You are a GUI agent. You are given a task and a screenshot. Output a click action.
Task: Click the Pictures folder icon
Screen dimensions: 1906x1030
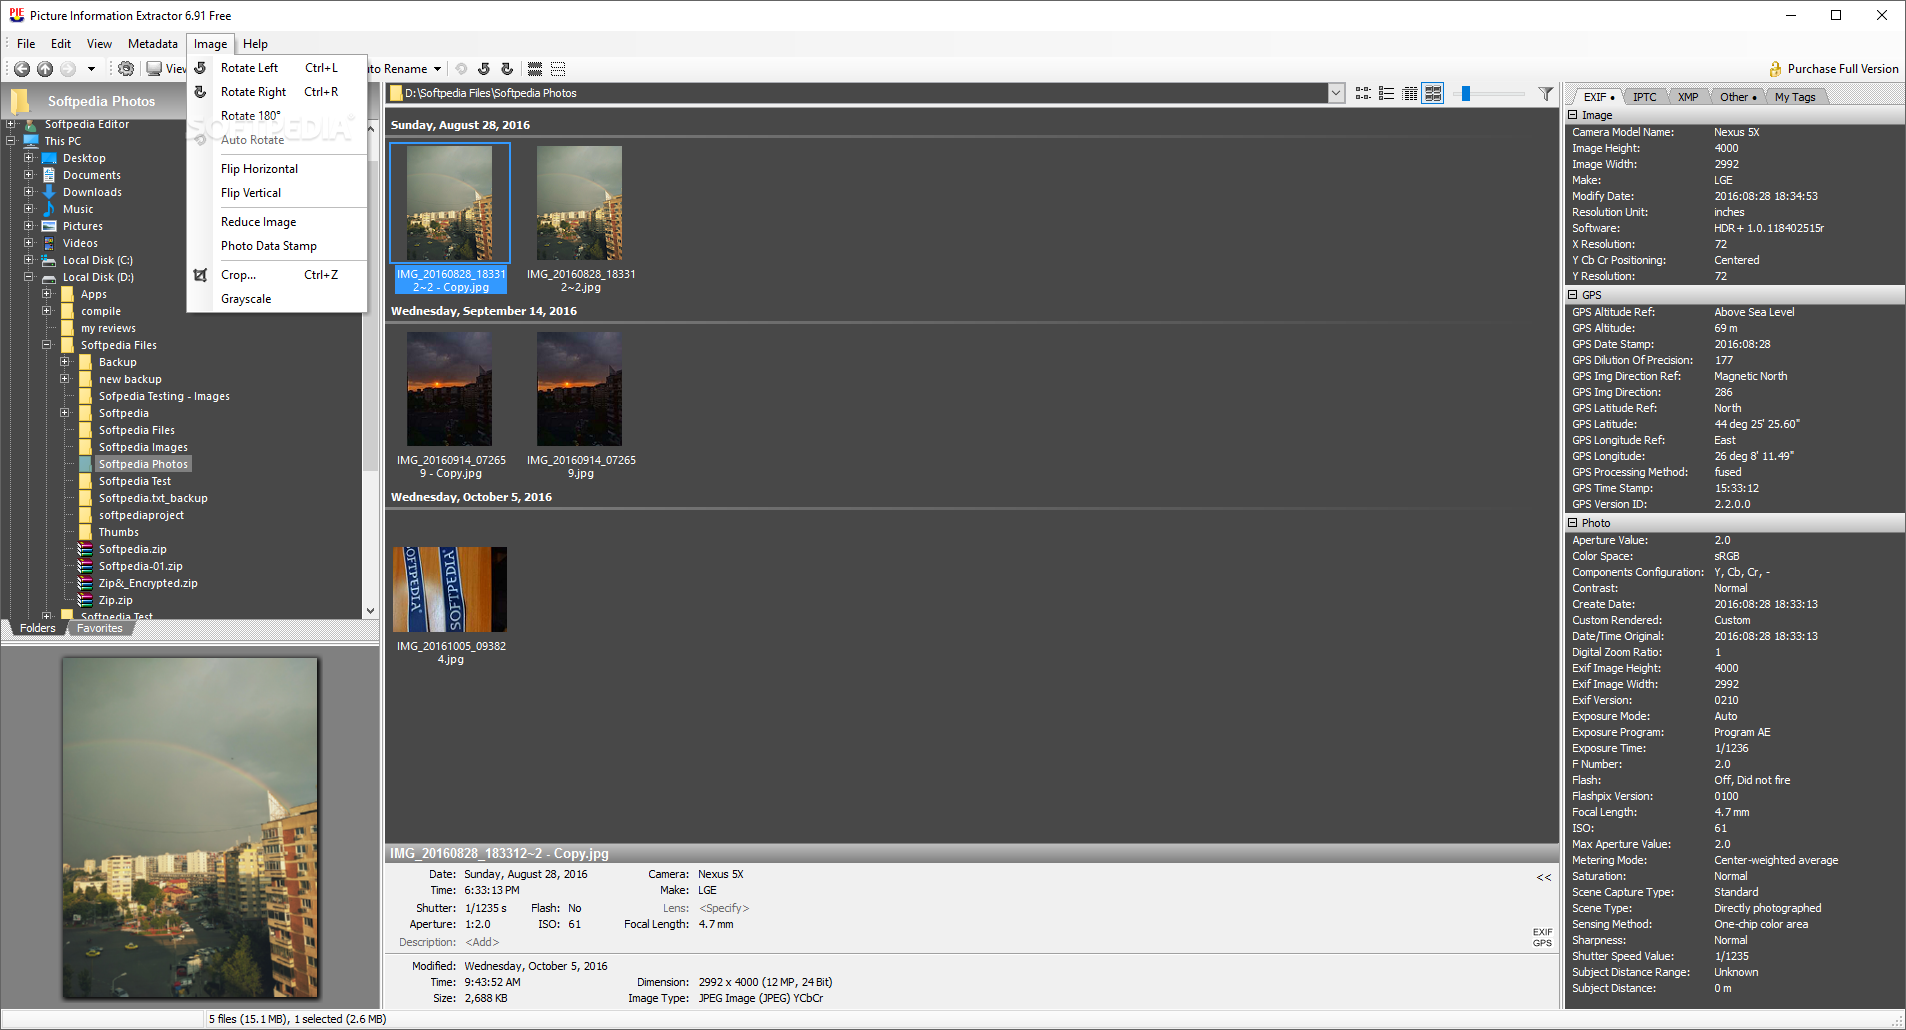[x=48, y=226]
